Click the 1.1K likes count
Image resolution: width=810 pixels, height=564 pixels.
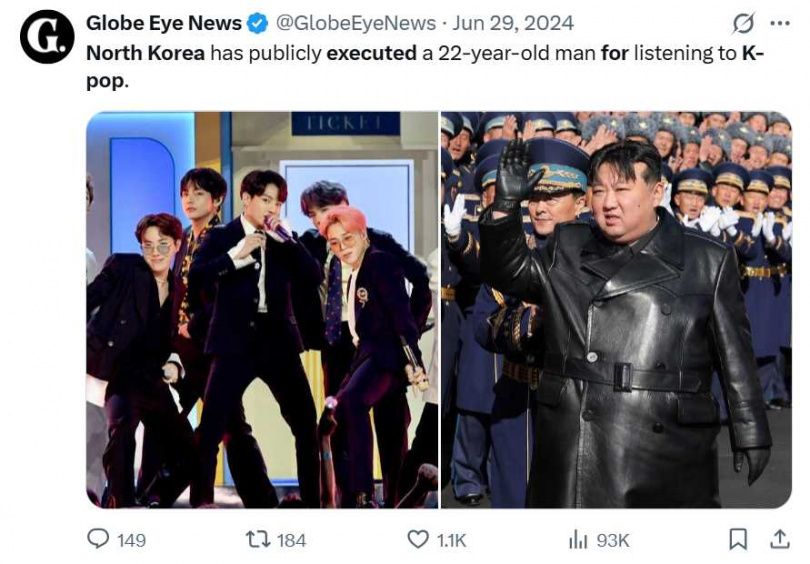click(x=451, y=540)
